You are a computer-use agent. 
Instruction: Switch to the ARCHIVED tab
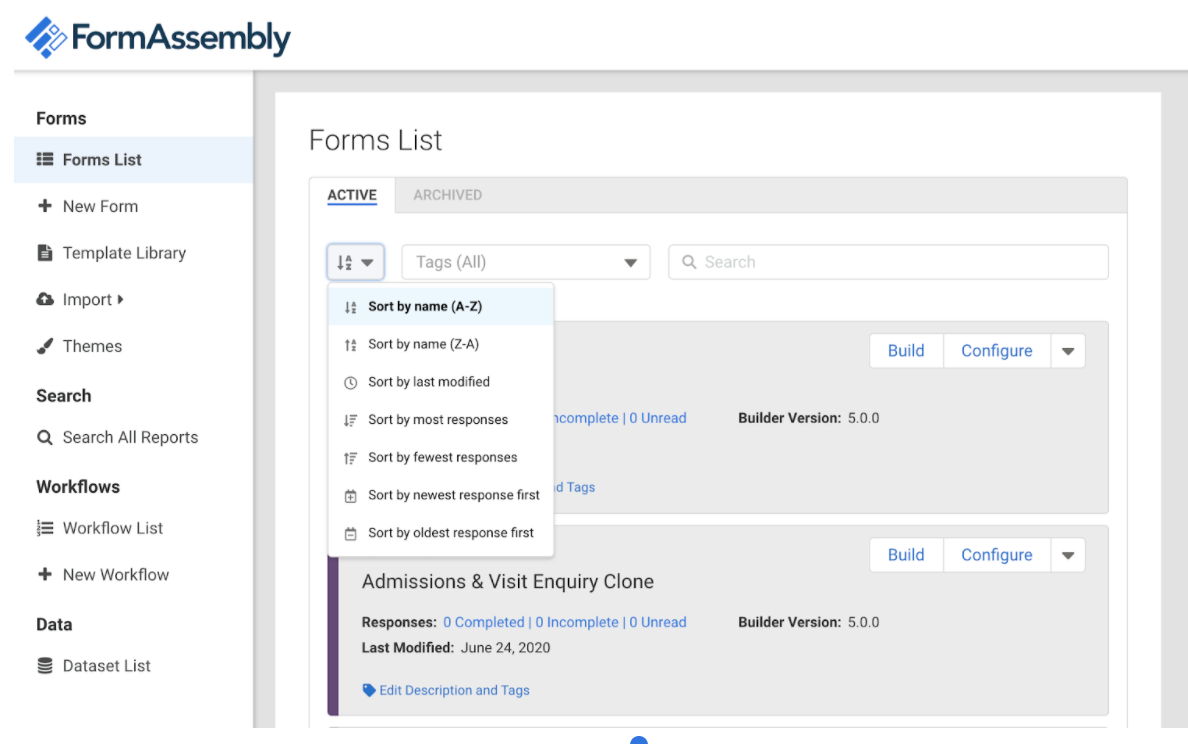447,195
